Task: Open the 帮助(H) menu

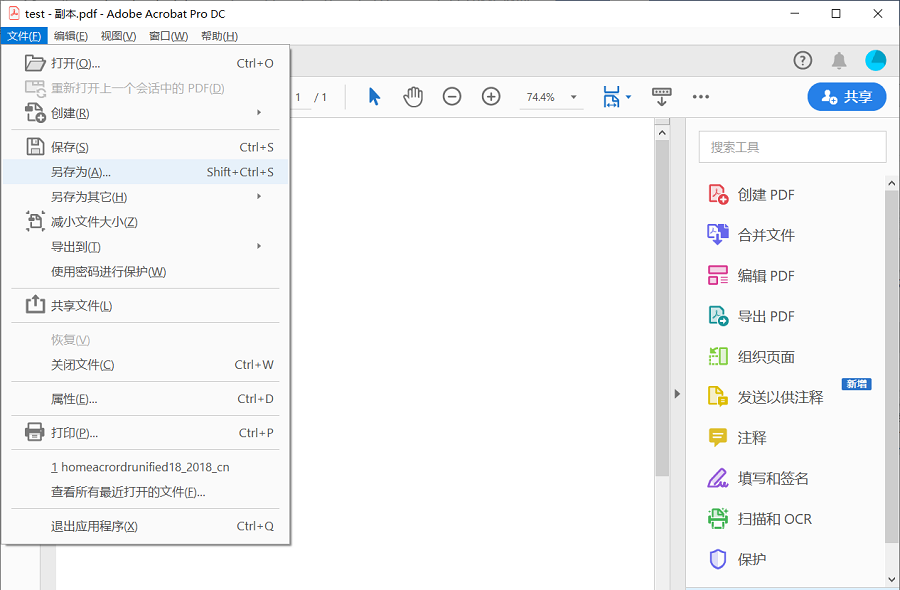Action: [x=219, y=36]
